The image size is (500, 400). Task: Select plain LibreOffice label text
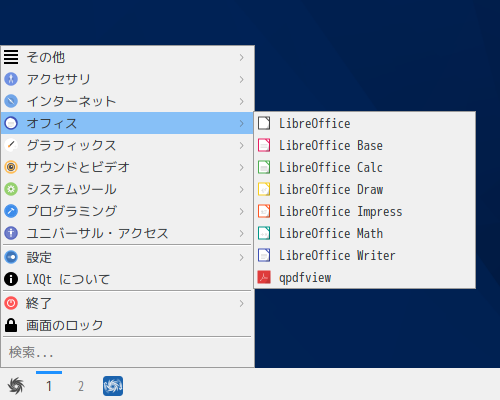point(315,123)
